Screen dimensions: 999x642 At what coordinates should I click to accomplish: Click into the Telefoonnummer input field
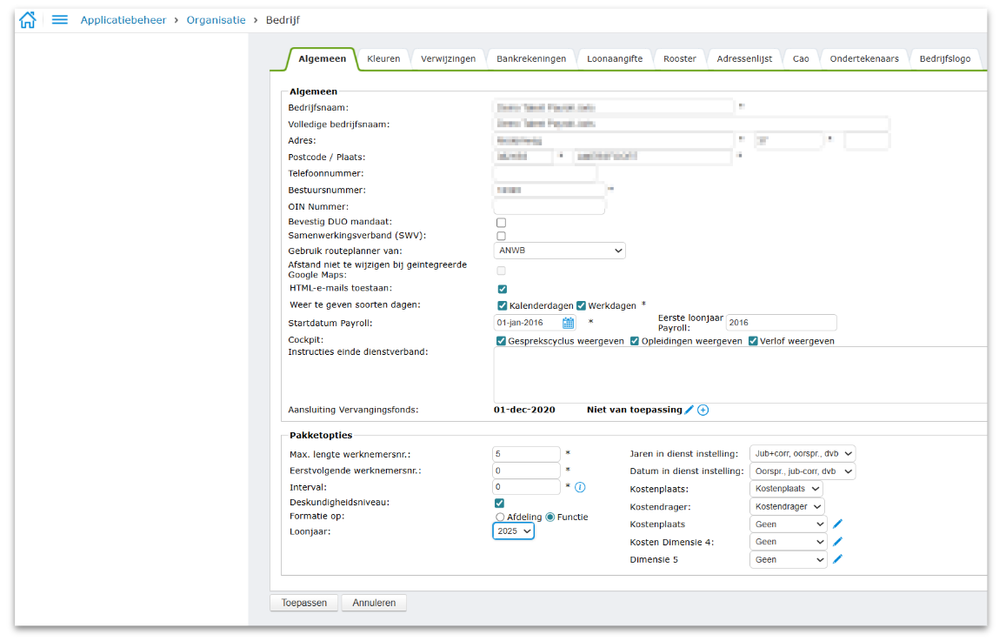click(544, 174)
